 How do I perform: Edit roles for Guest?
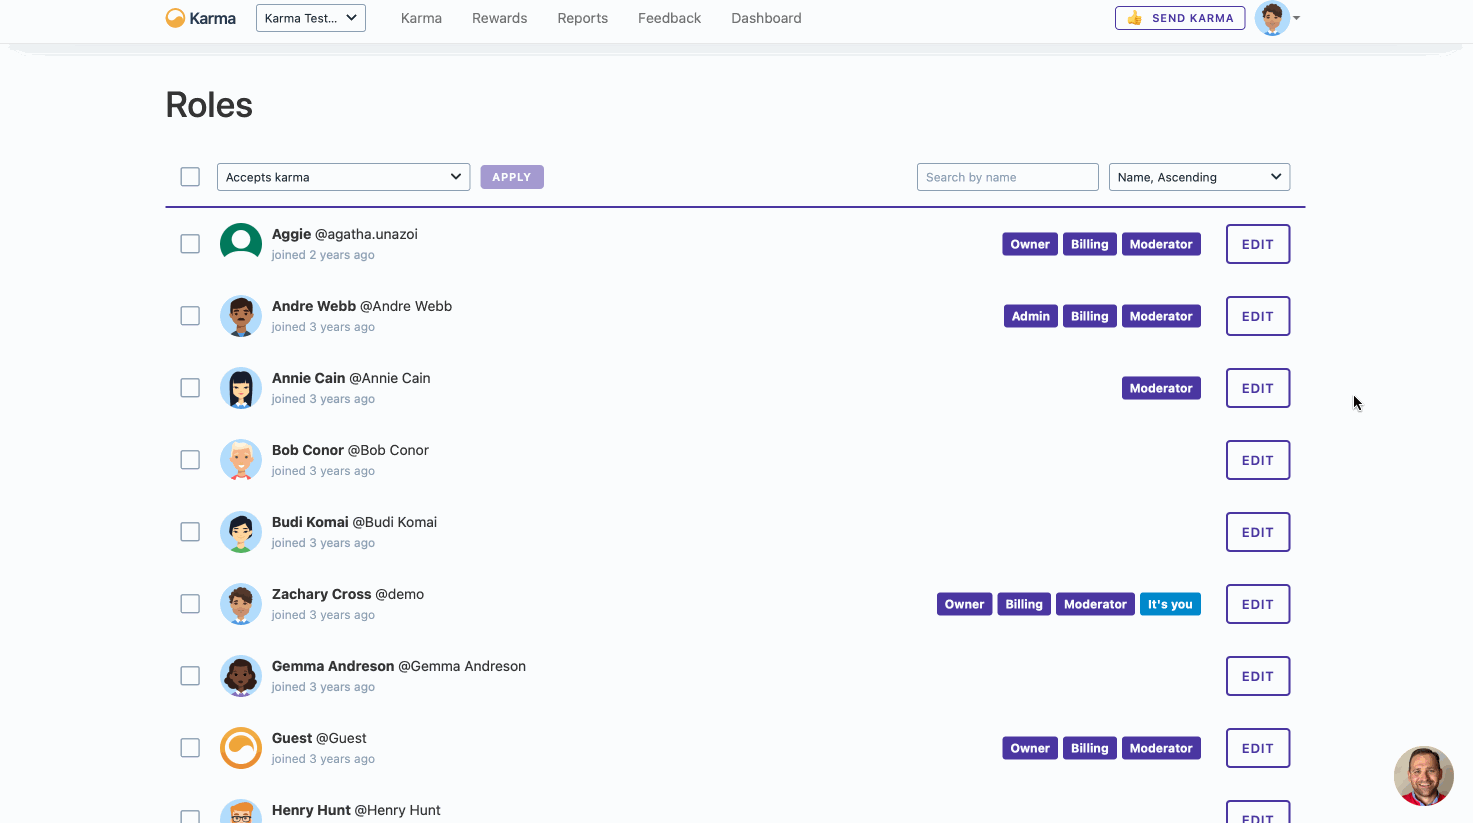(x=1258, y=748)
